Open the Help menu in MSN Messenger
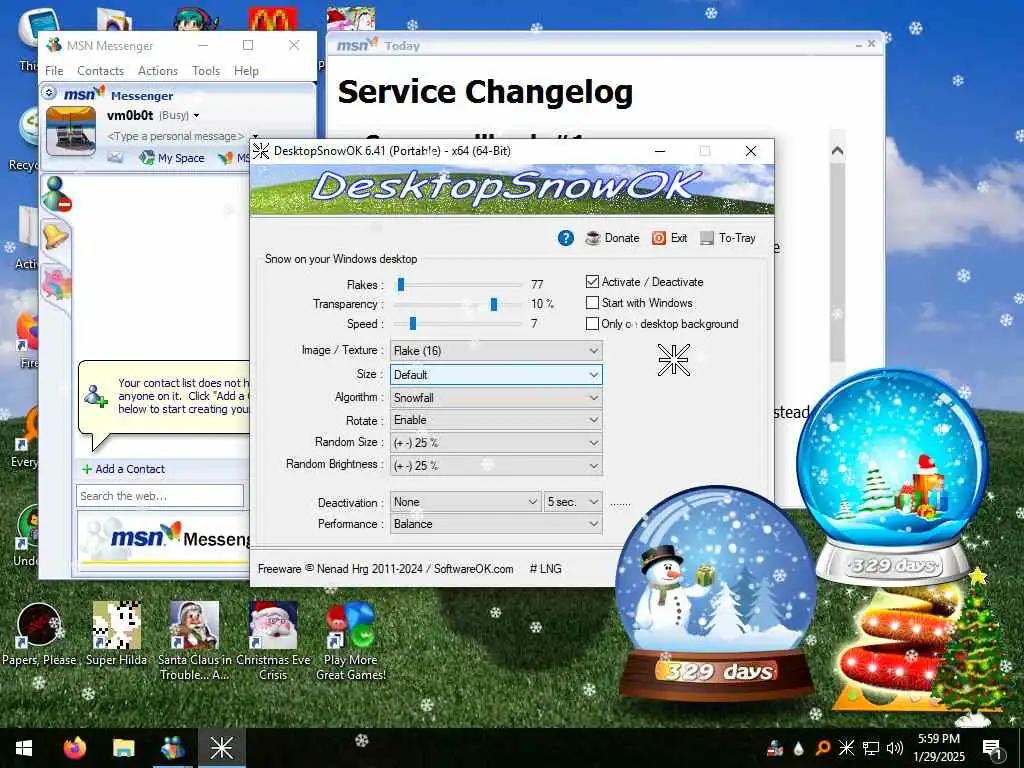 [x=246, y=71]
